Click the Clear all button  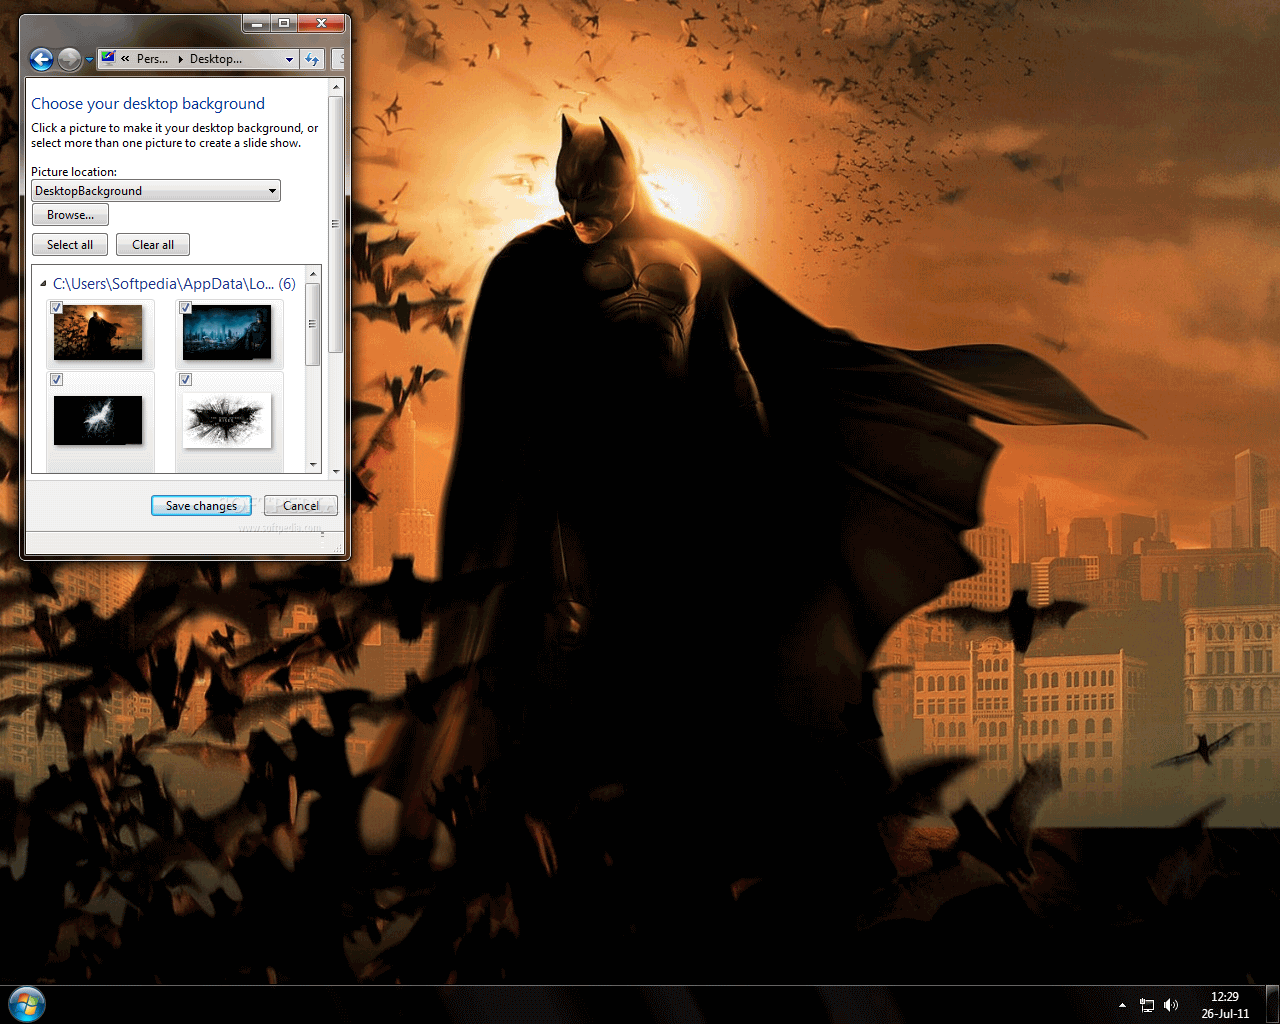coord(153,245)
